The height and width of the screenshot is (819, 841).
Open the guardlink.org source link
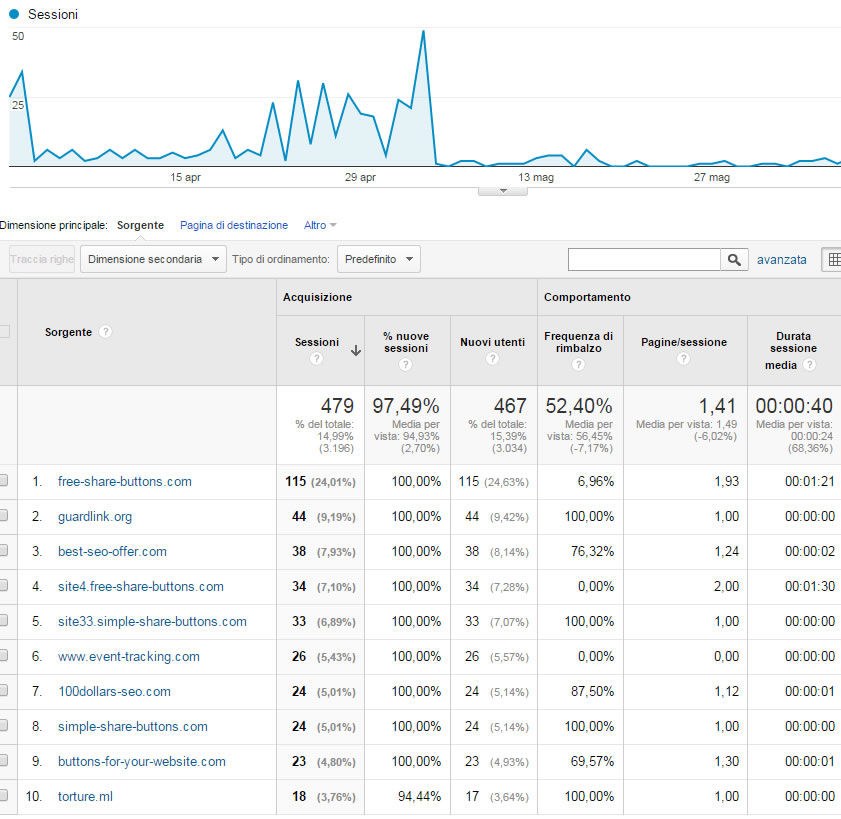[95, 517]
